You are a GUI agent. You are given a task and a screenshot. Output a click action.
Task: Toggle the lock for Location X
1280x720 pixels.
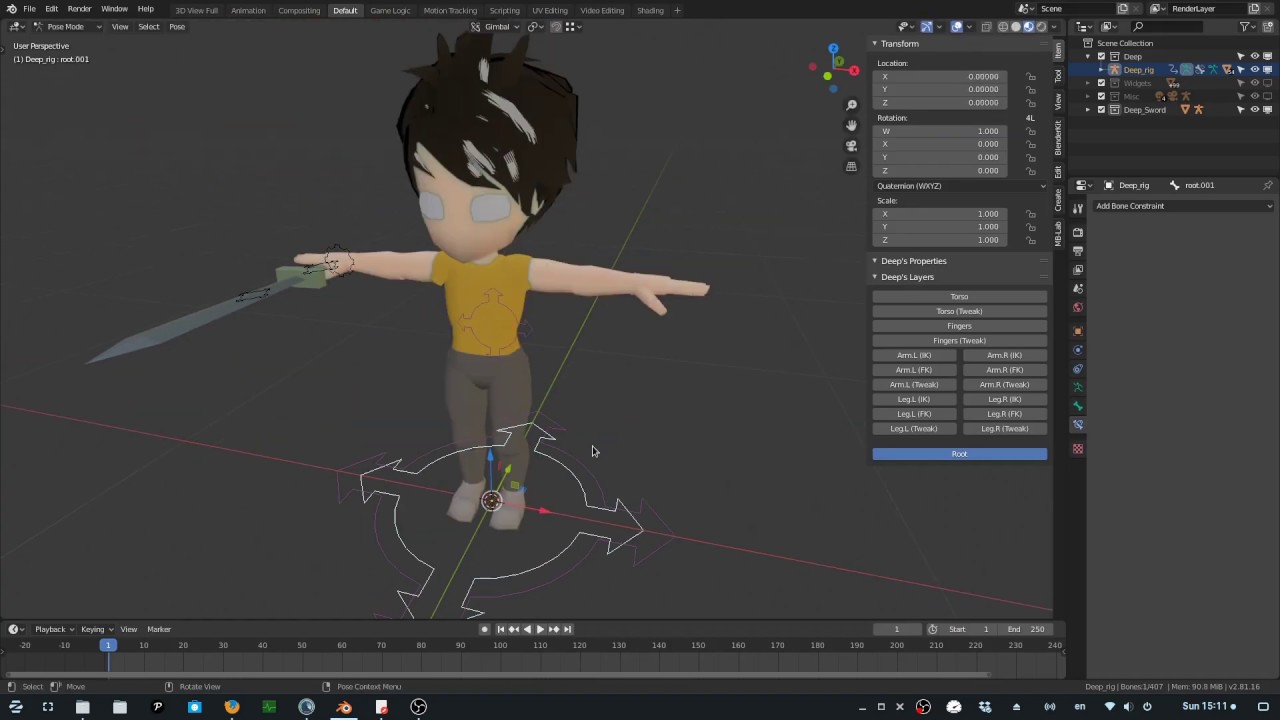click(x=1031, y=77)
